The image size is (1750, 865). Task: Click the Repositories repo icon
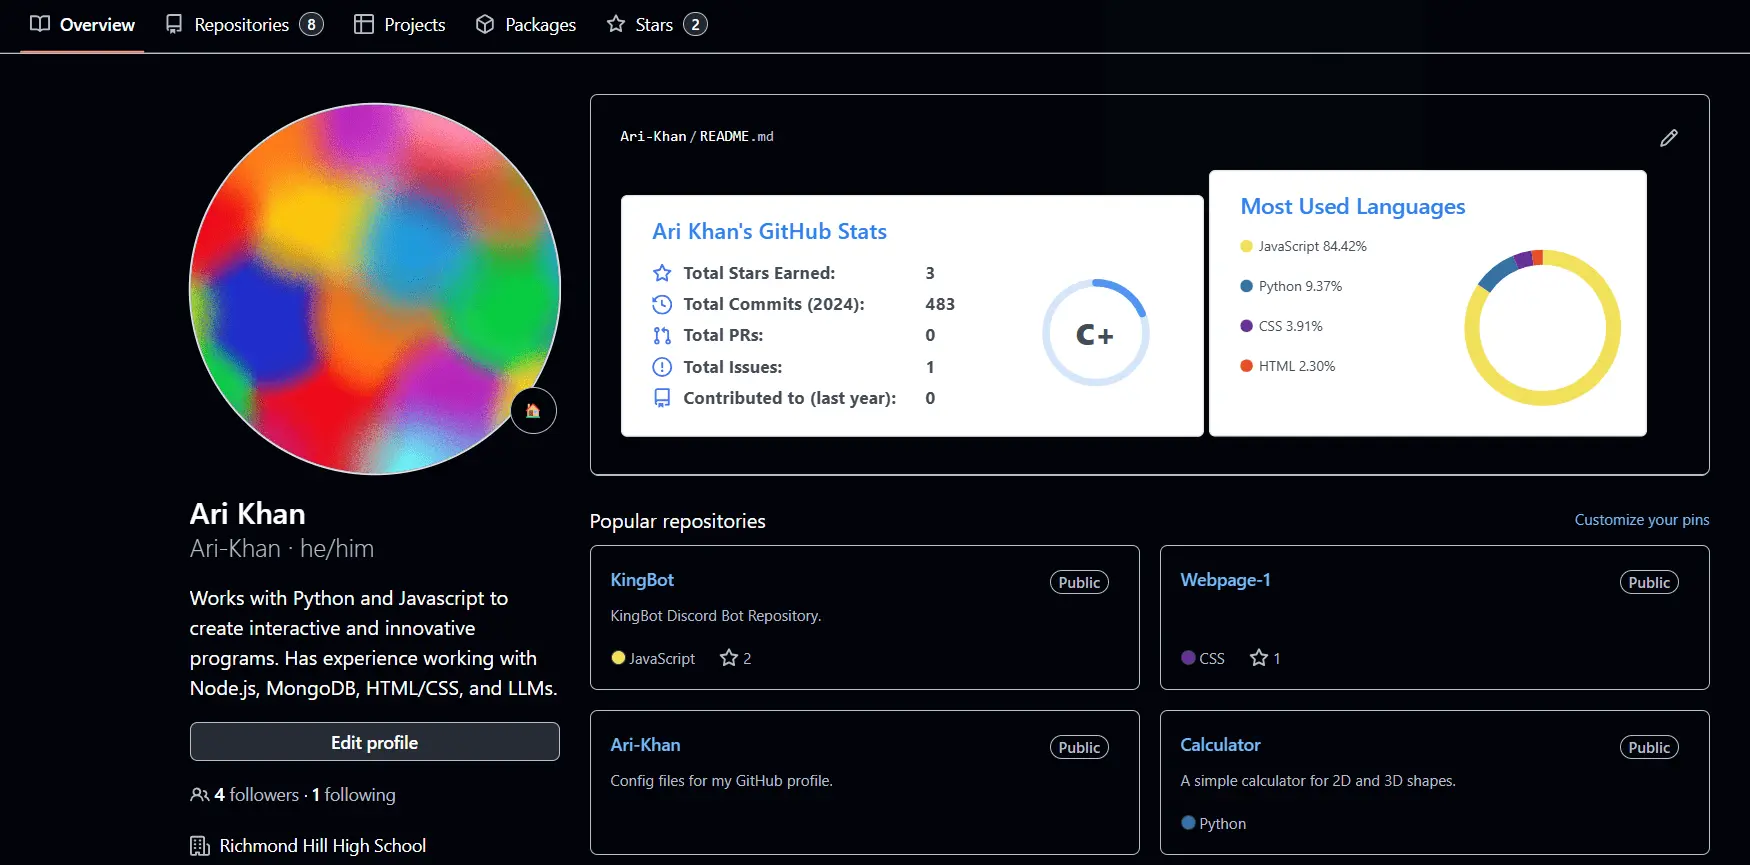click(x=174, y=24)
